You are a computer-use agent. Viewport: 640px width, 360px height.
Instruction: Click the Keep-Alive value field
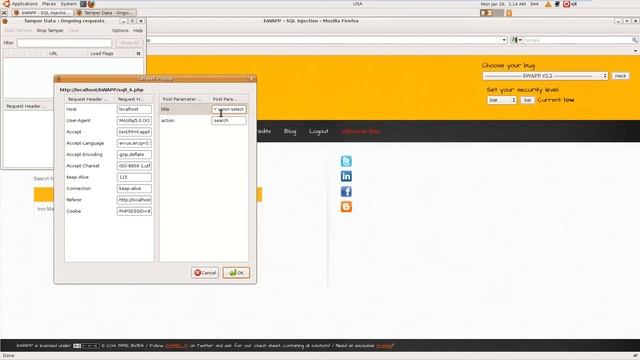[x=134, y=178]
